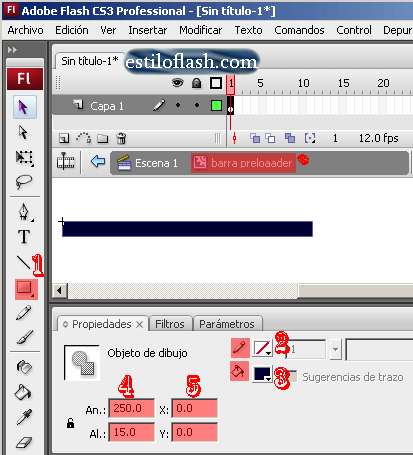Select the Text tool
The image size is (413, 455).
point(24,237)
